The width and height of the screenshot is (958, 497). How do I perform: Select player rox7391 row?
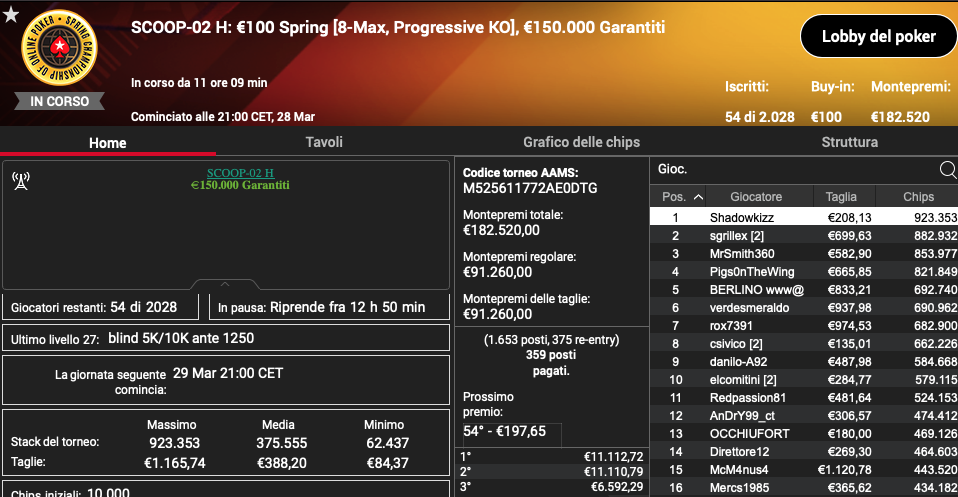pos(803,326)
